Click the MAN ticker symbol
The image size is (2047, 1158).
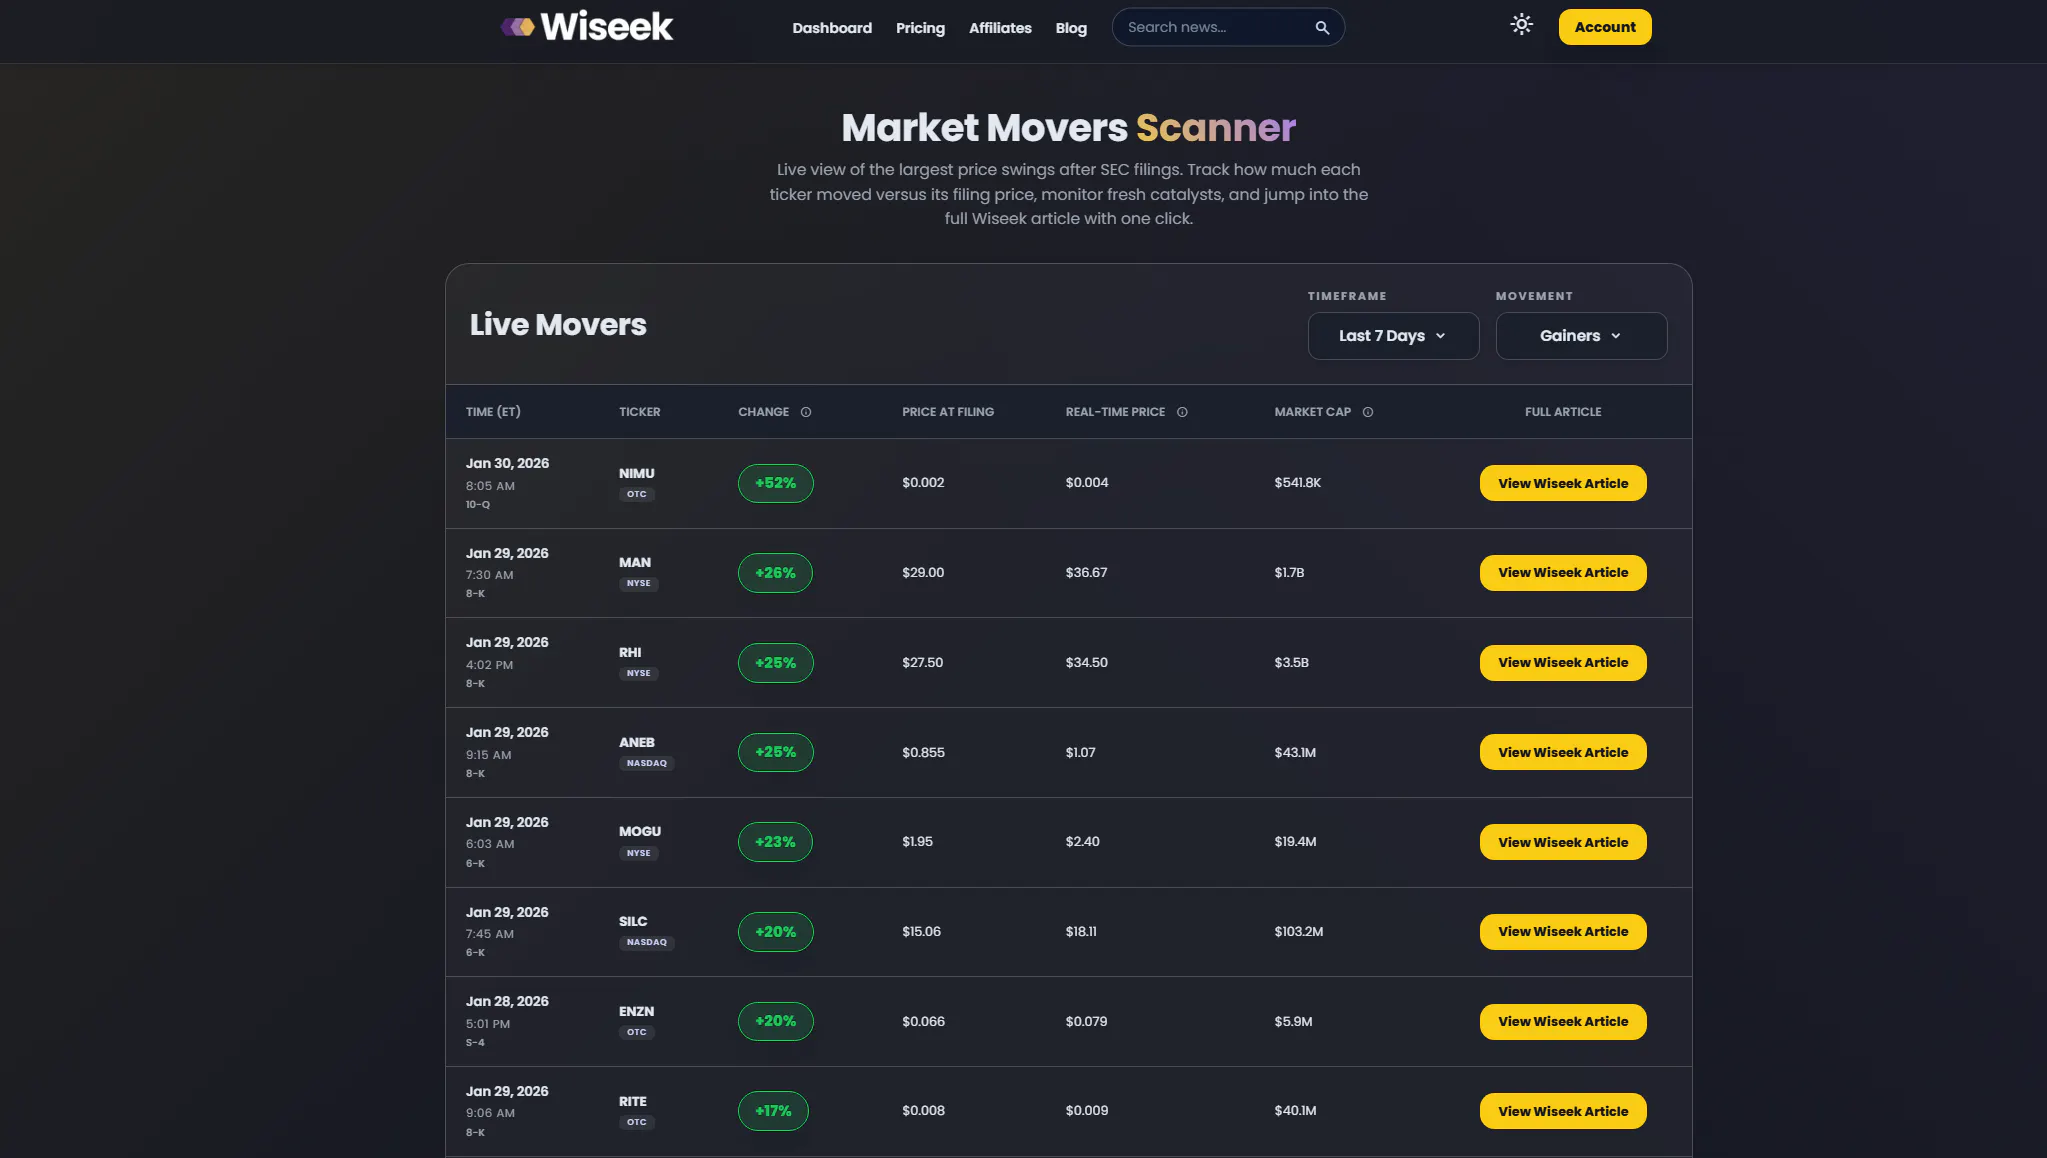[x=634, y=563]
